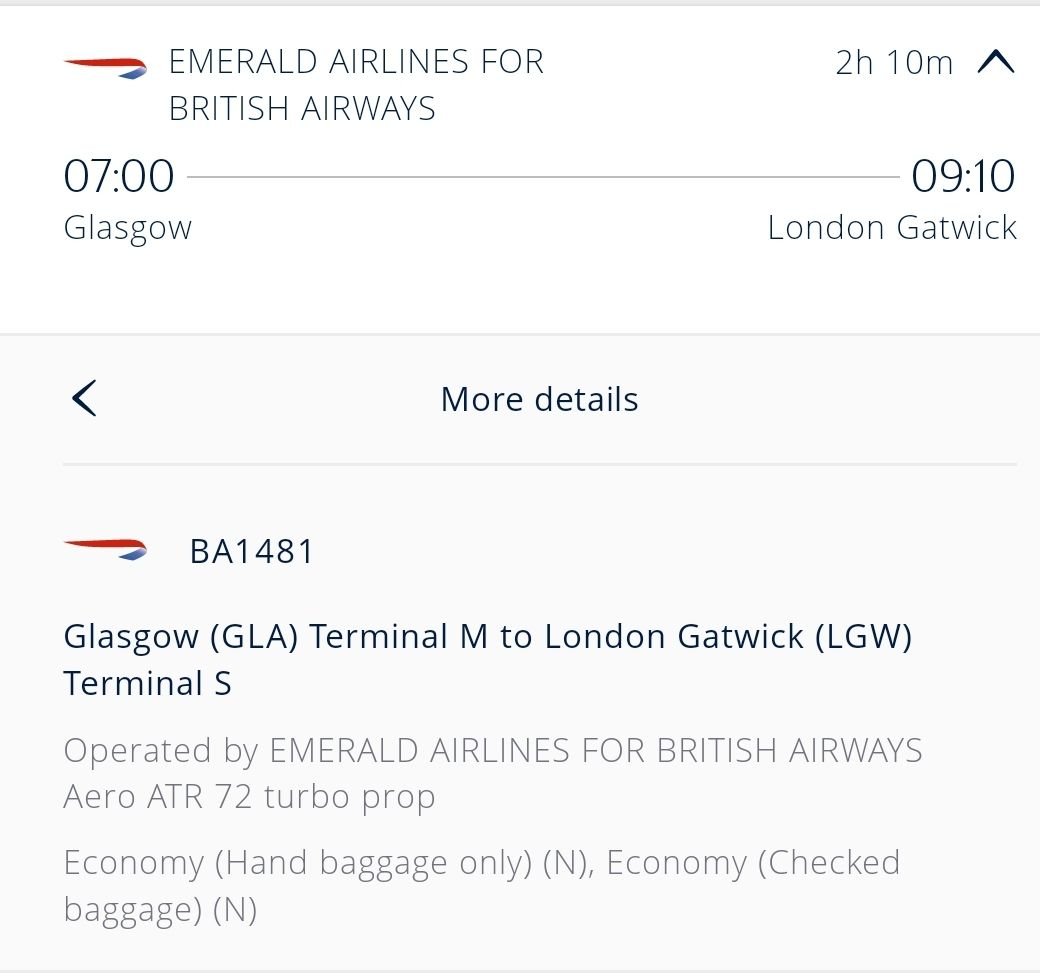Select the 07:00 Glasgow departure time

coord(118,175)
